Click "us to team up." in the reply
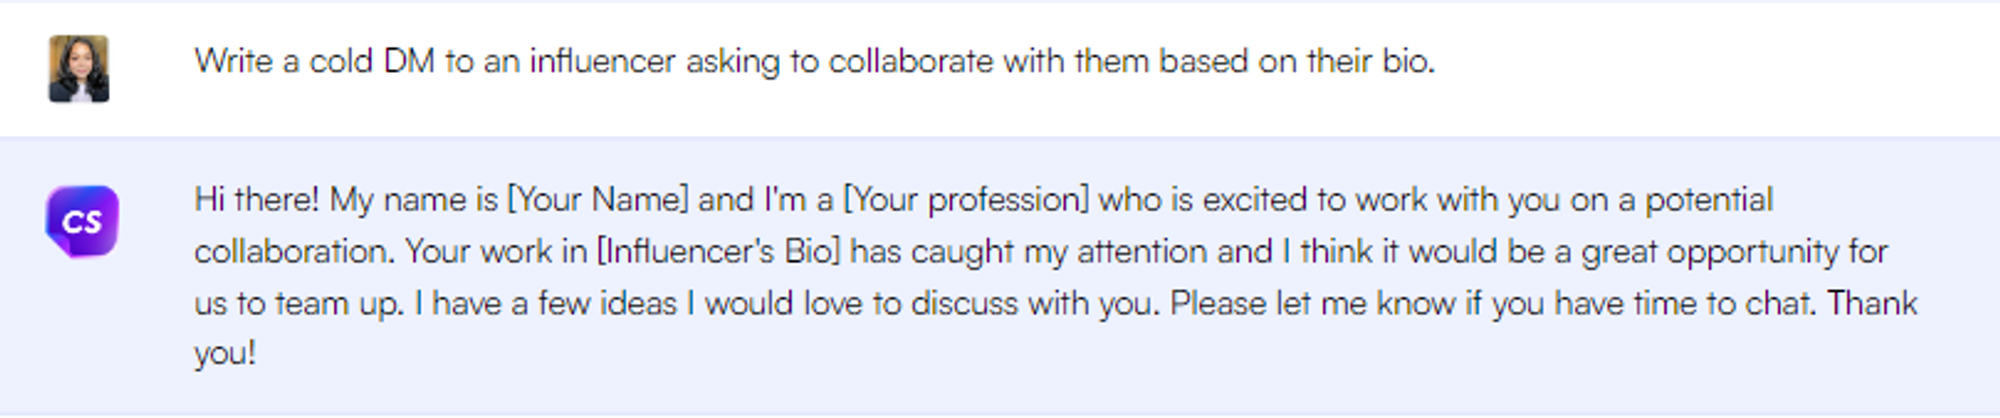2000x418 pixels. [x=299, y=303]
